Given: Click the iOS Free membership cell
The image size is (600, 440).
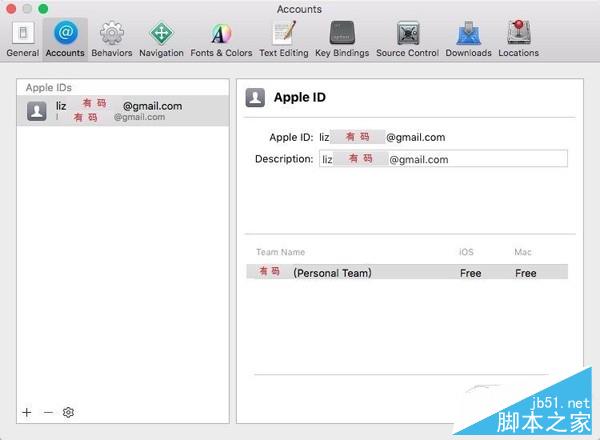Looking at the screenshot, I should click(x=471, y=273).
